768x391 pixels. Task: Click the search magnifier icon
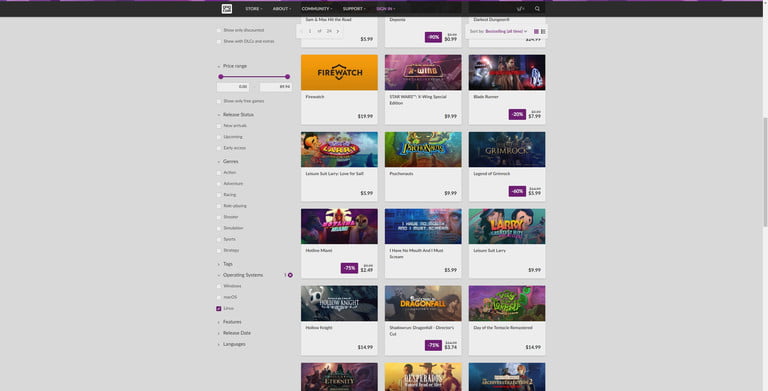coord(537,9)
